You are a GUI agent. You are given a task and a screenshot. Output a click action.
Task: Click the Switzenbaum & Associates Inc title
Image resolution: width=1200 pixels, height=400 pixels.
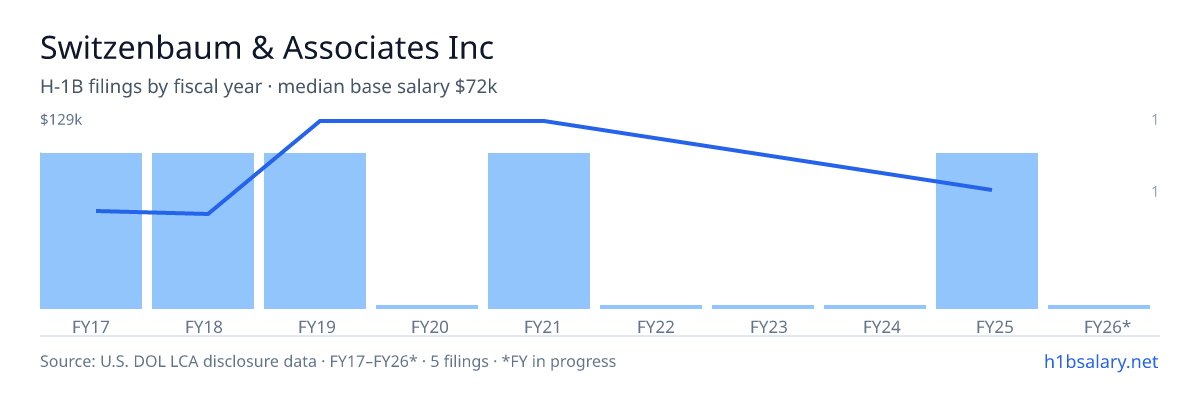pos(267,47)
